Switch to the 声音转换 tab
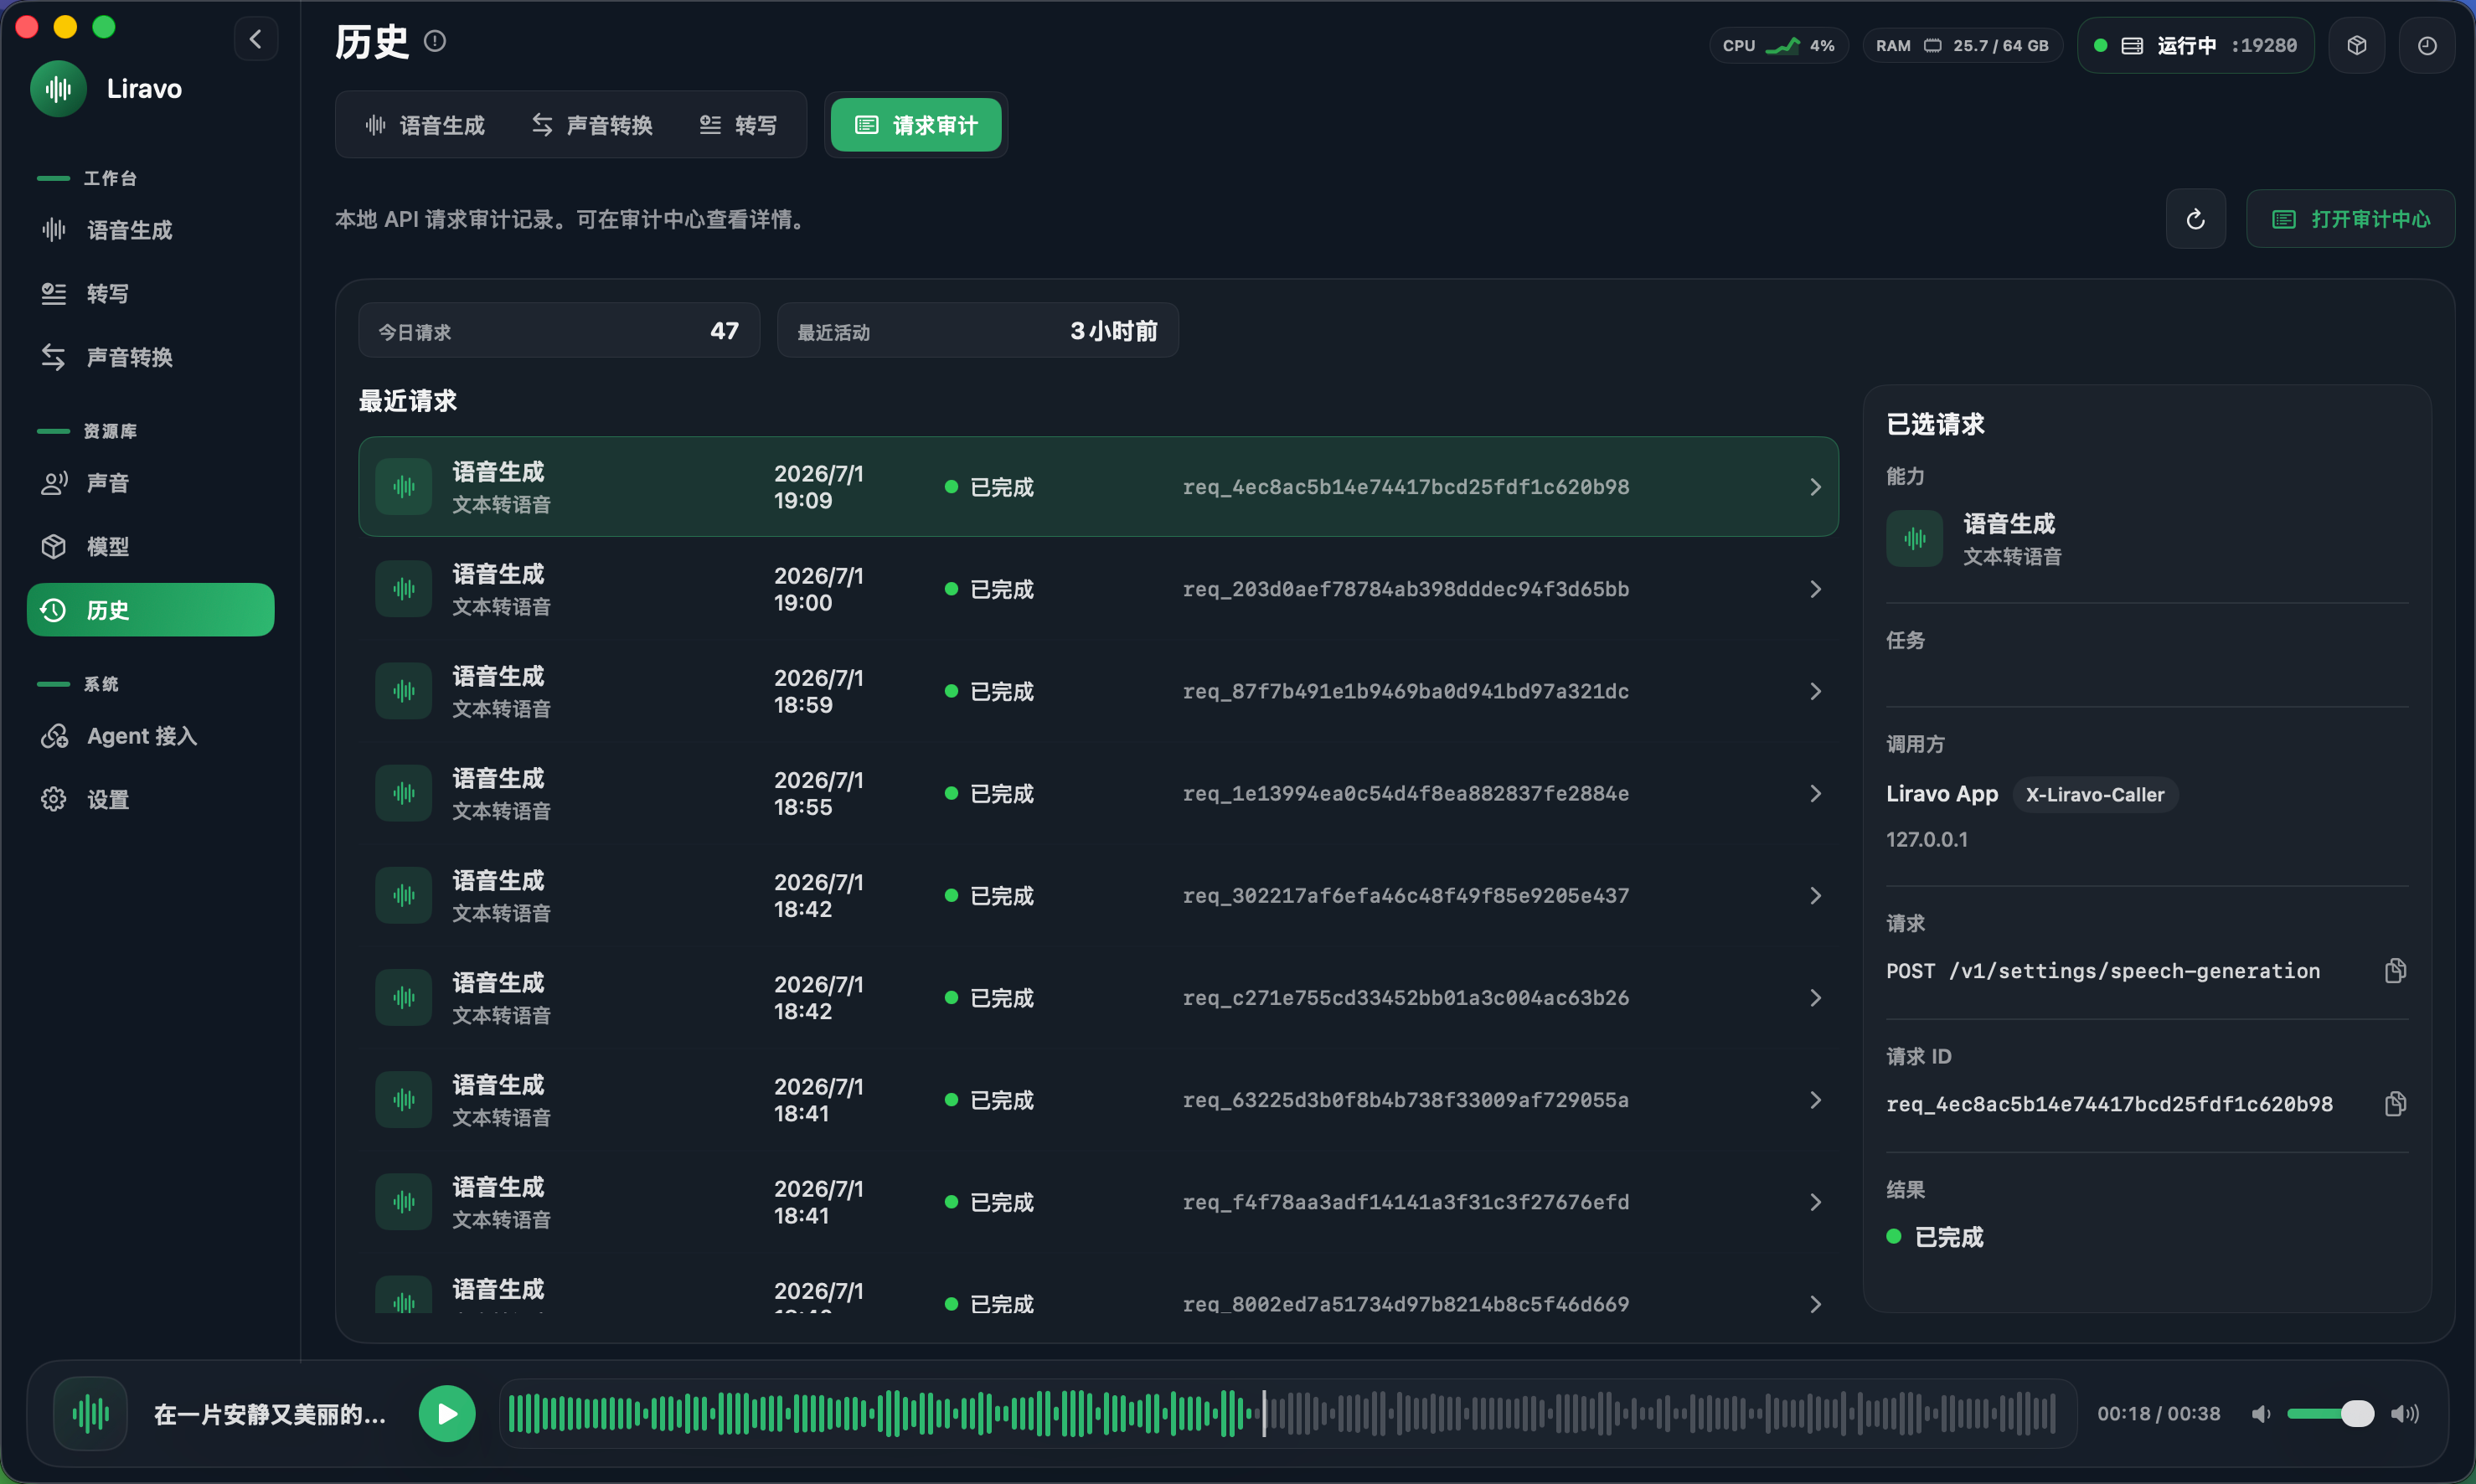Viewport: 2476px width, 1484px height. click(592, 125)
